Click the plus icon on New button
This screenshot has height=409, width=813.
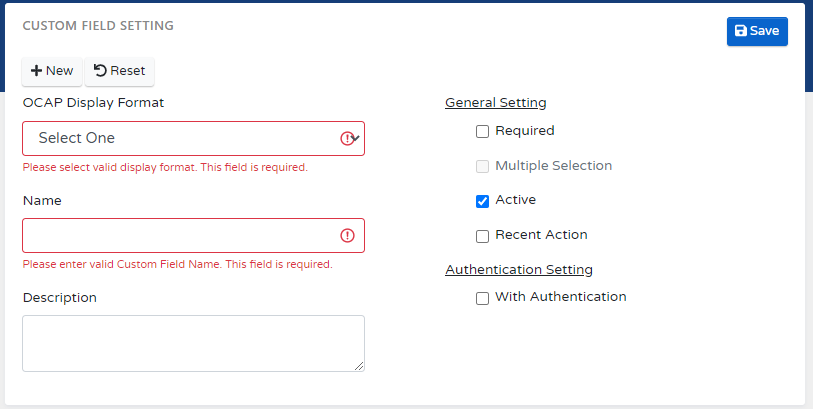pos(36,71)
